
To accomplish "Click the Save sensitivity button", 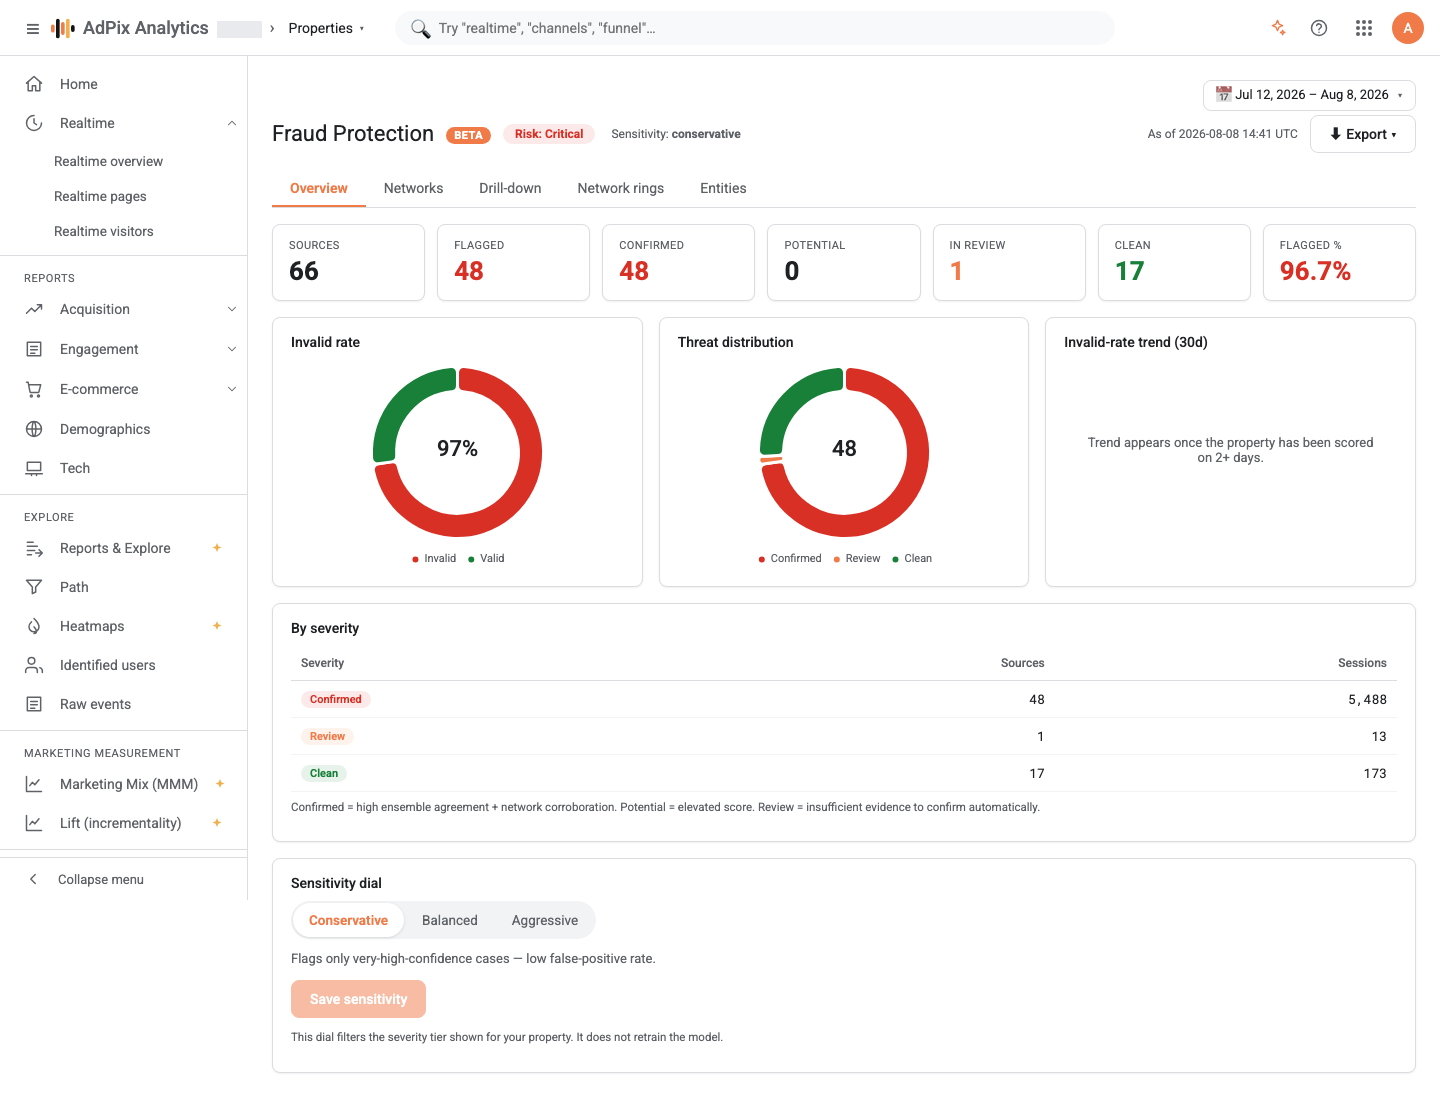I will point(358,999).
